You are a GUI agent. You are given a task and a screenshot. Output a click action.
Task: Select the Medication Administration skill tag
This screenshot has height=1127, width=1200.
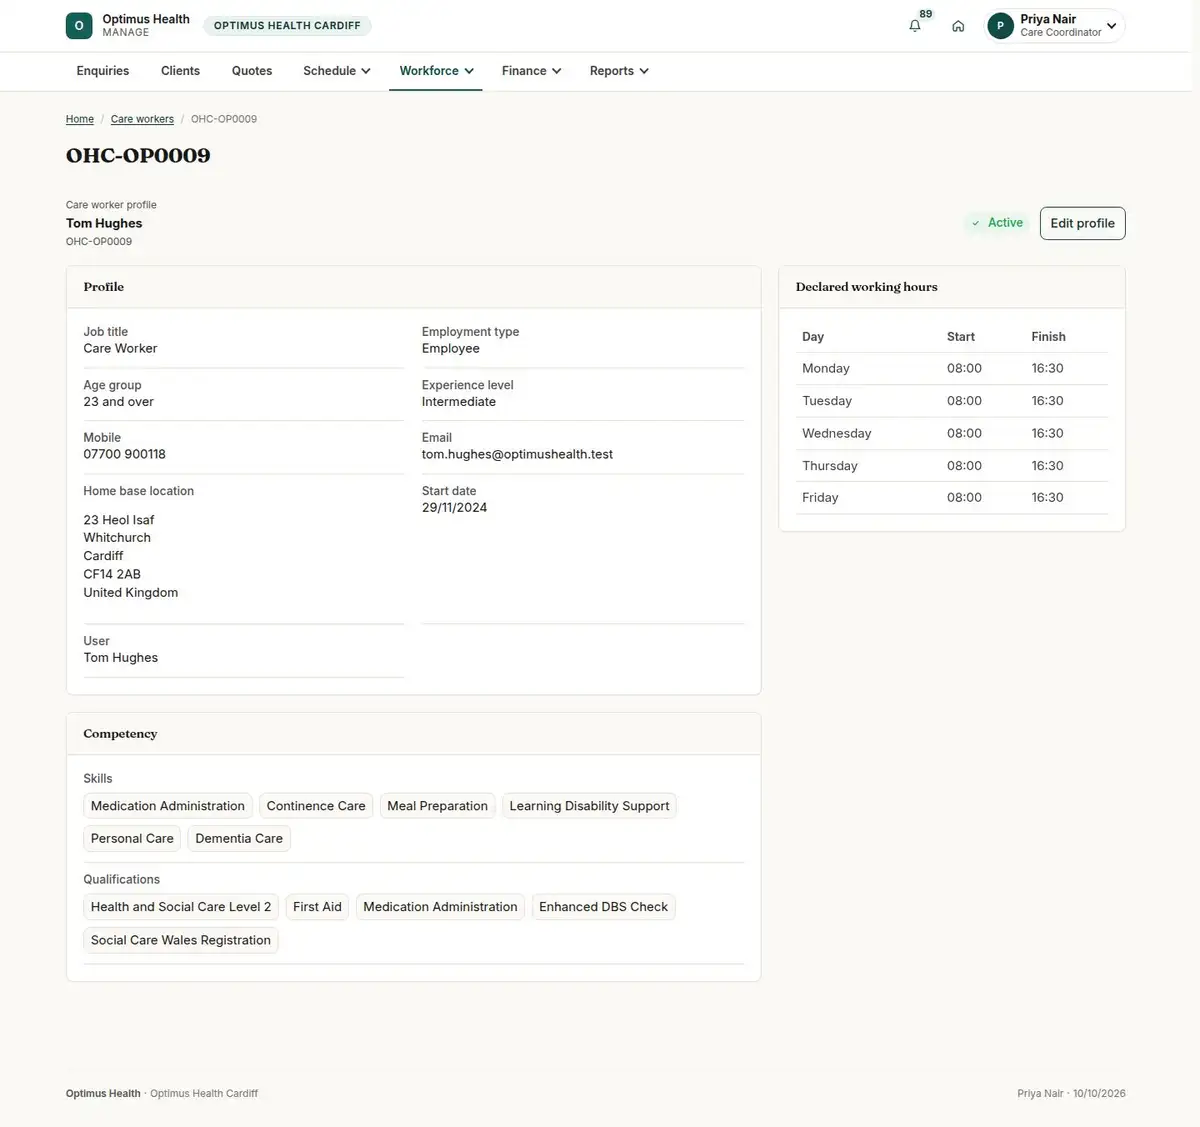click(x=168, y=806)
